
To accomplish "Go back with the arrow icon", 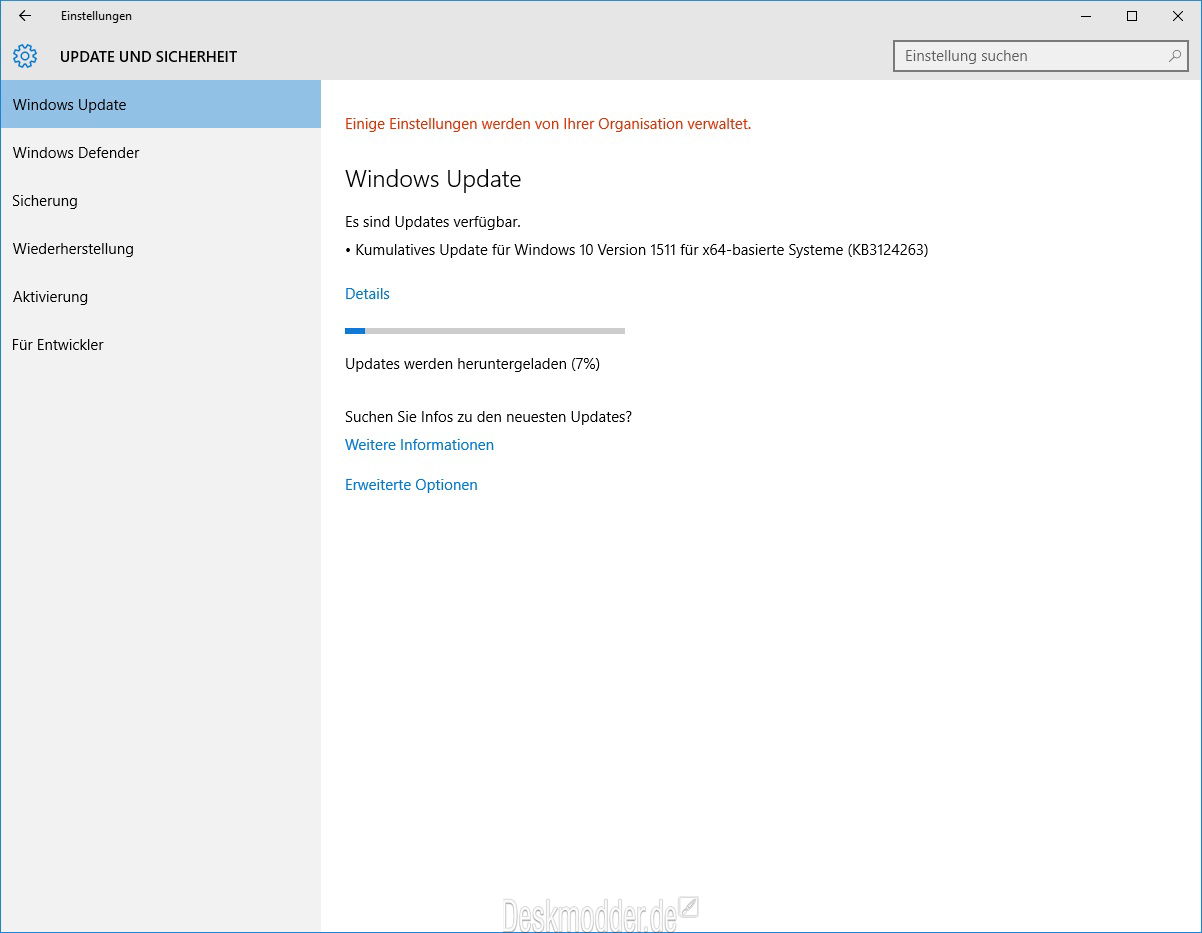I will click(x=24, y=16).
